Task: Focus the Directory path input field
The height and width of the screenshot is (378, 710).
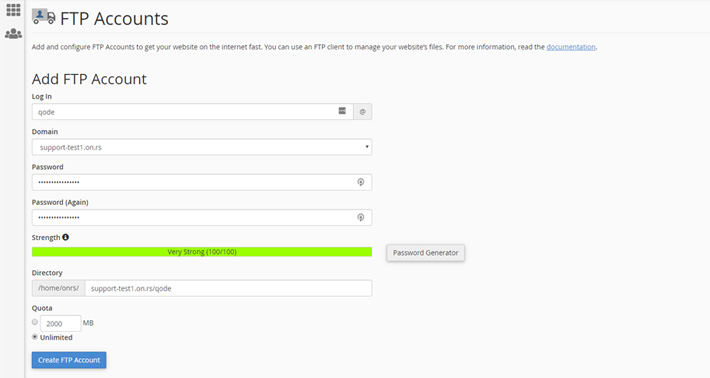Action: point(228,288)
